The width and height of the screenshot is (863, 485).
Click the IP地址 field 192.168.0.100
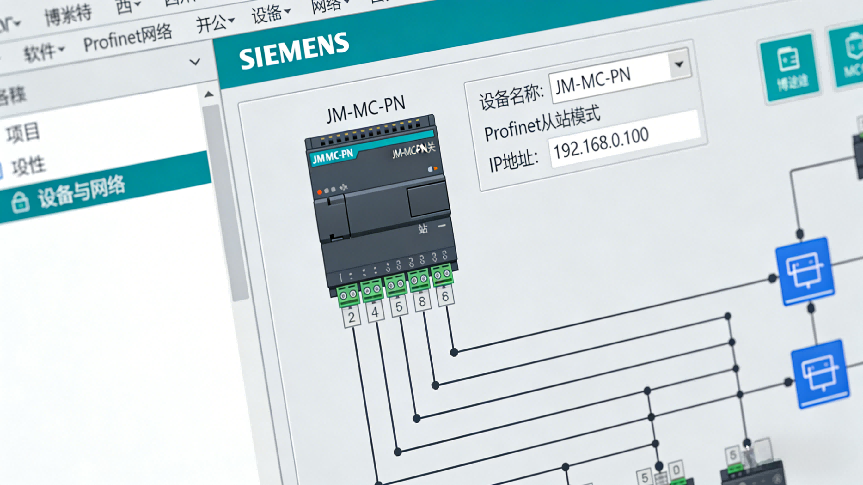pyautogui.click(x=624, y=139)
